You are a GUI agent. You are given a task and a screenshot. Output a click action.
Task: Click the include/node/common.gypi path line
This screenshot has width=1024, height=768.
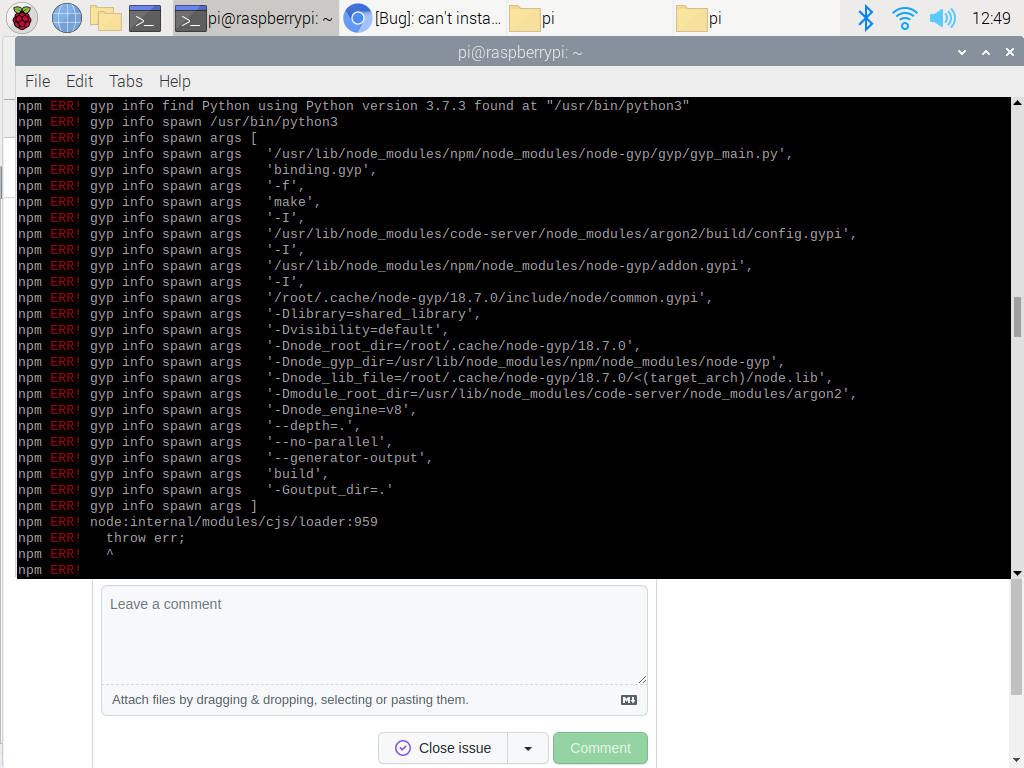click(x=490, y=298)
